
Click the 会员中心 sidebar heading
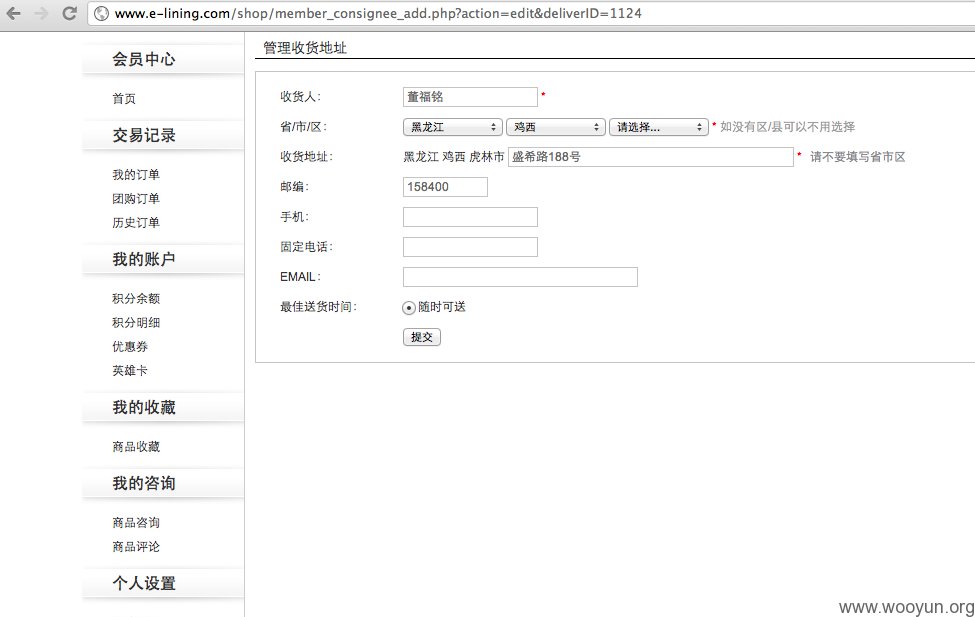point(144,59)
